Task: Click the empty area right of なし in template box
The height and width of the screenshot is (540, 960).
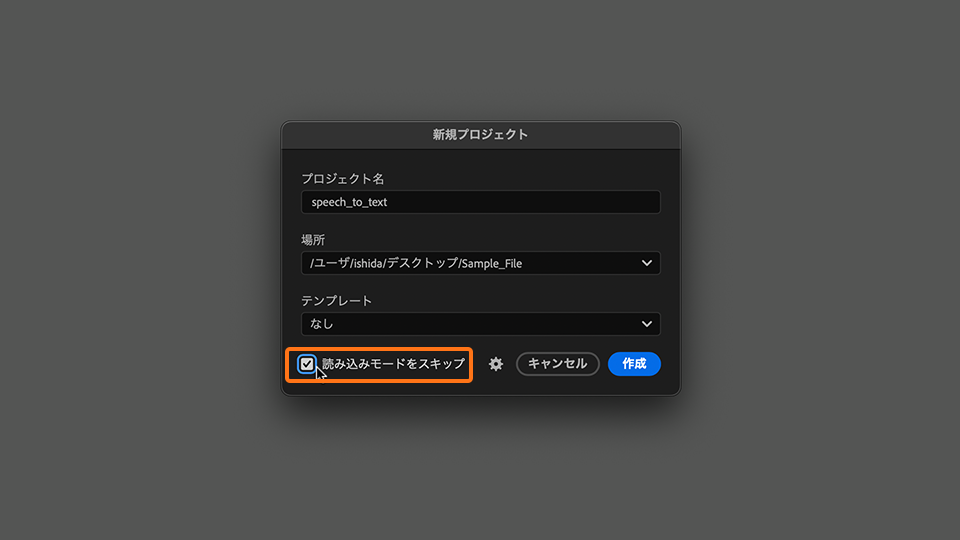Action: click(500, 324)
